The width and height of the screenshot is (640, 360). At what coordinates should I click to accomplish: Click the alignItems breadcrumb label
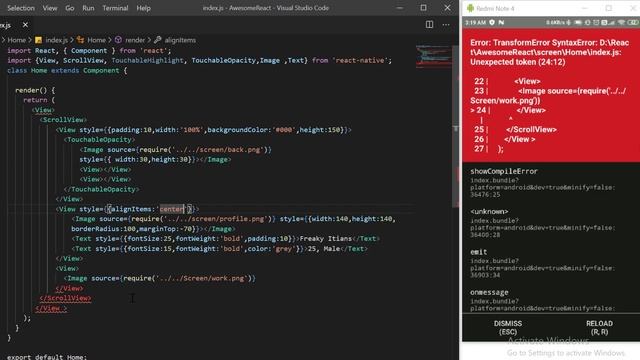(180, 40)
